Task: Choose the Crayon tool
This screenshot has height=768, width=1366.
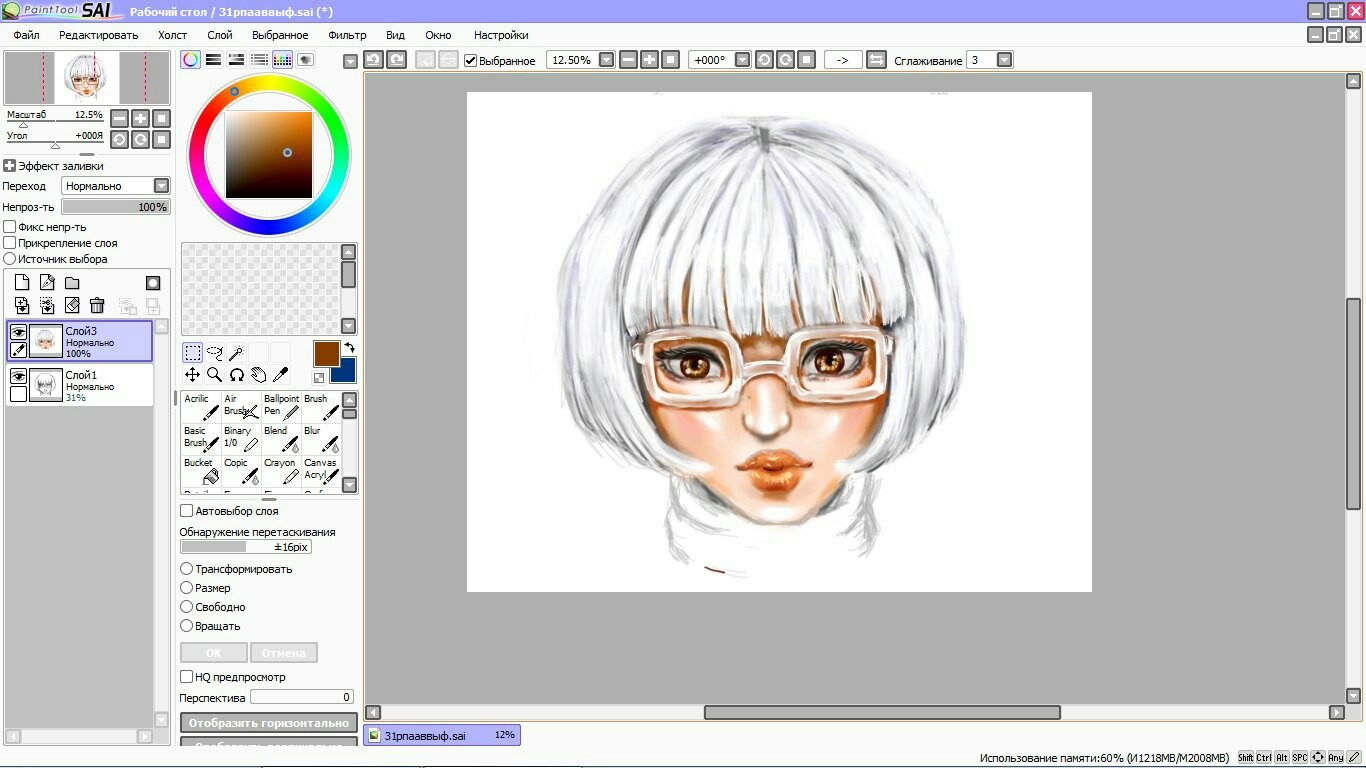Action: click(281, 471)
